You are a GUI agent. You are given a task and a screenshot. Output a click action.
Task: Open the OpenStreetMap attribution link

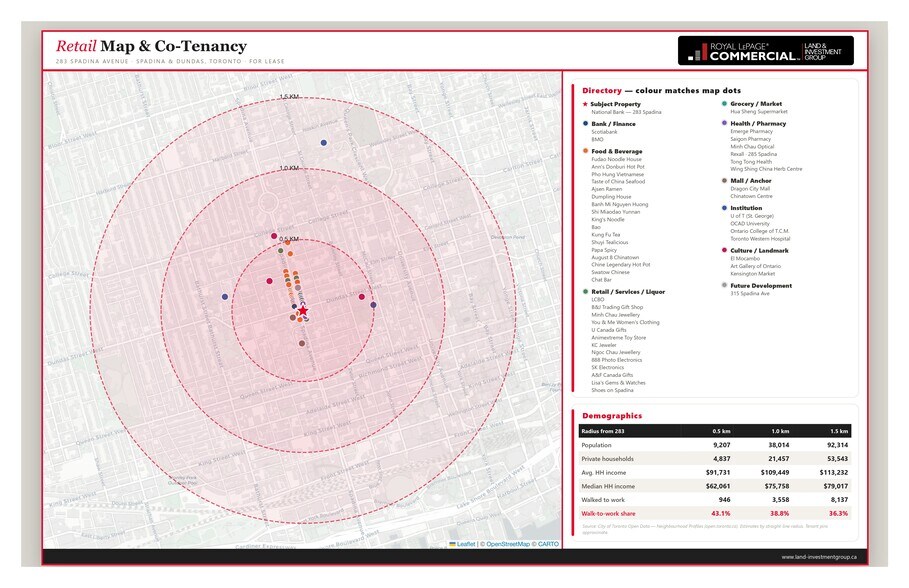coord(508,544)
